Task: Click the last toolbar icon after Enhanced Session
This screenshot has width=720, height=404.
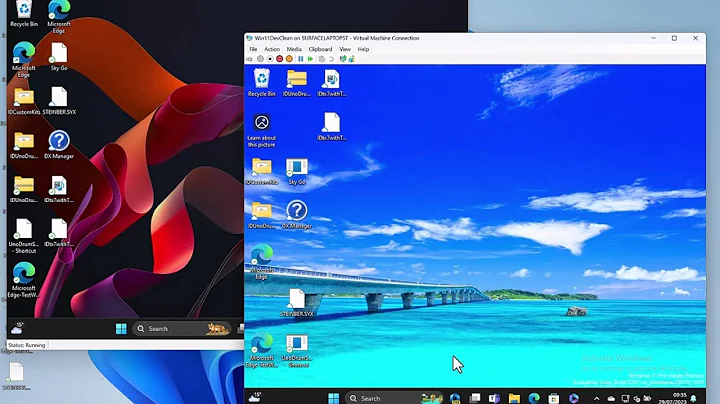Action: [x=352, y=59]
